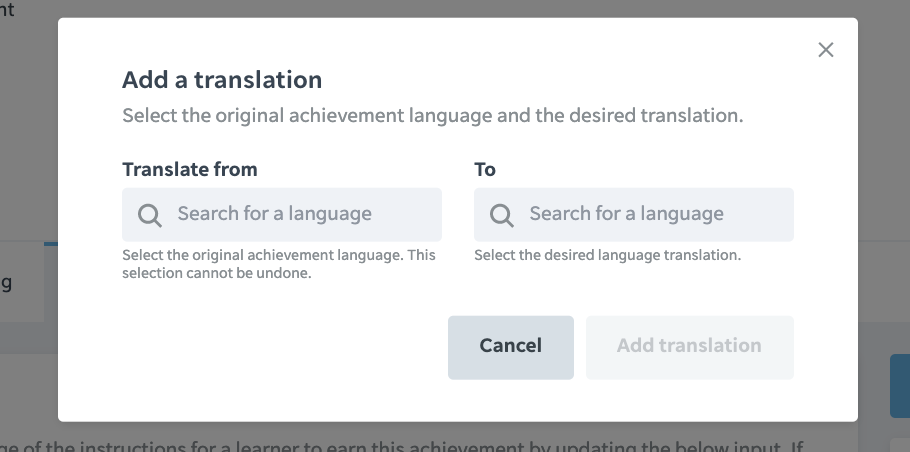Cancel adding the translation
910x452 pixels.
point(511,348)
